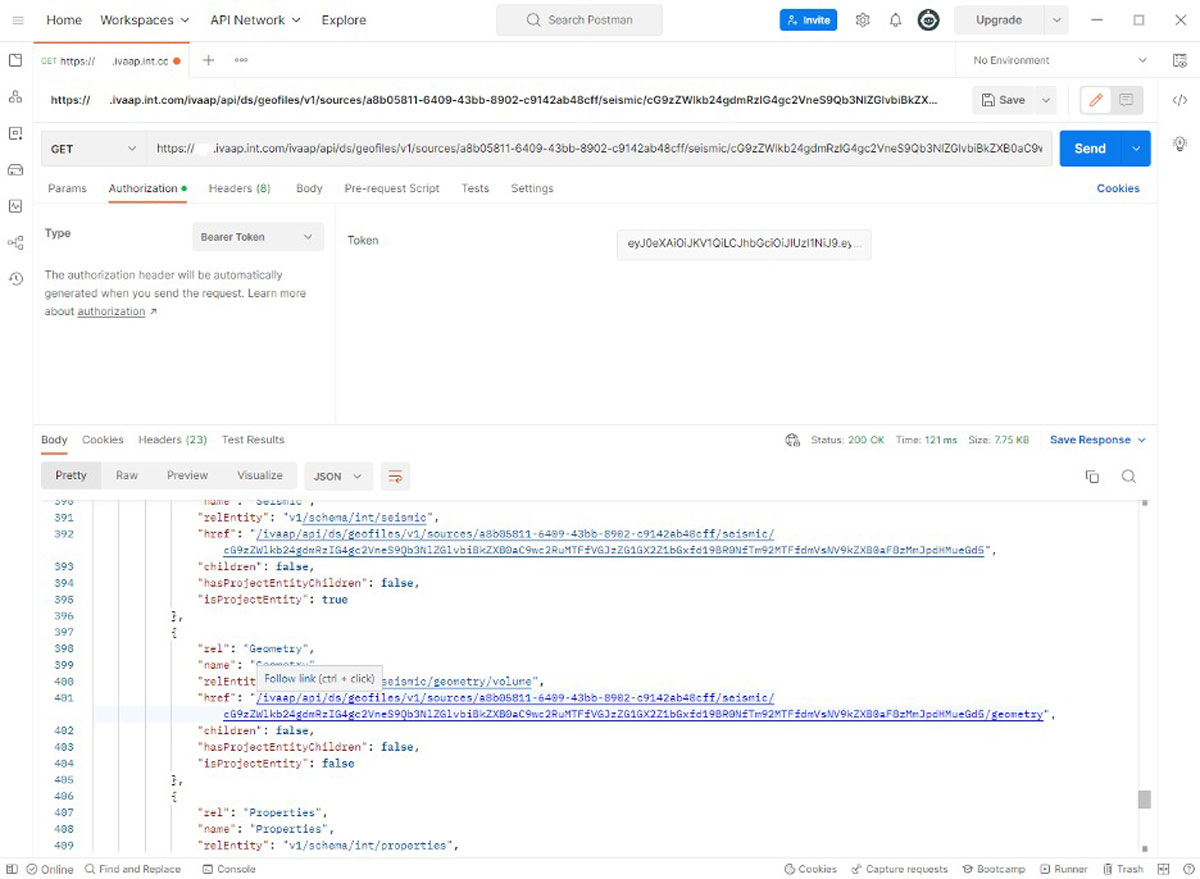Expand the Send button dropdown arrow
Screen dimensions: 1200x879
[1136, 149]
